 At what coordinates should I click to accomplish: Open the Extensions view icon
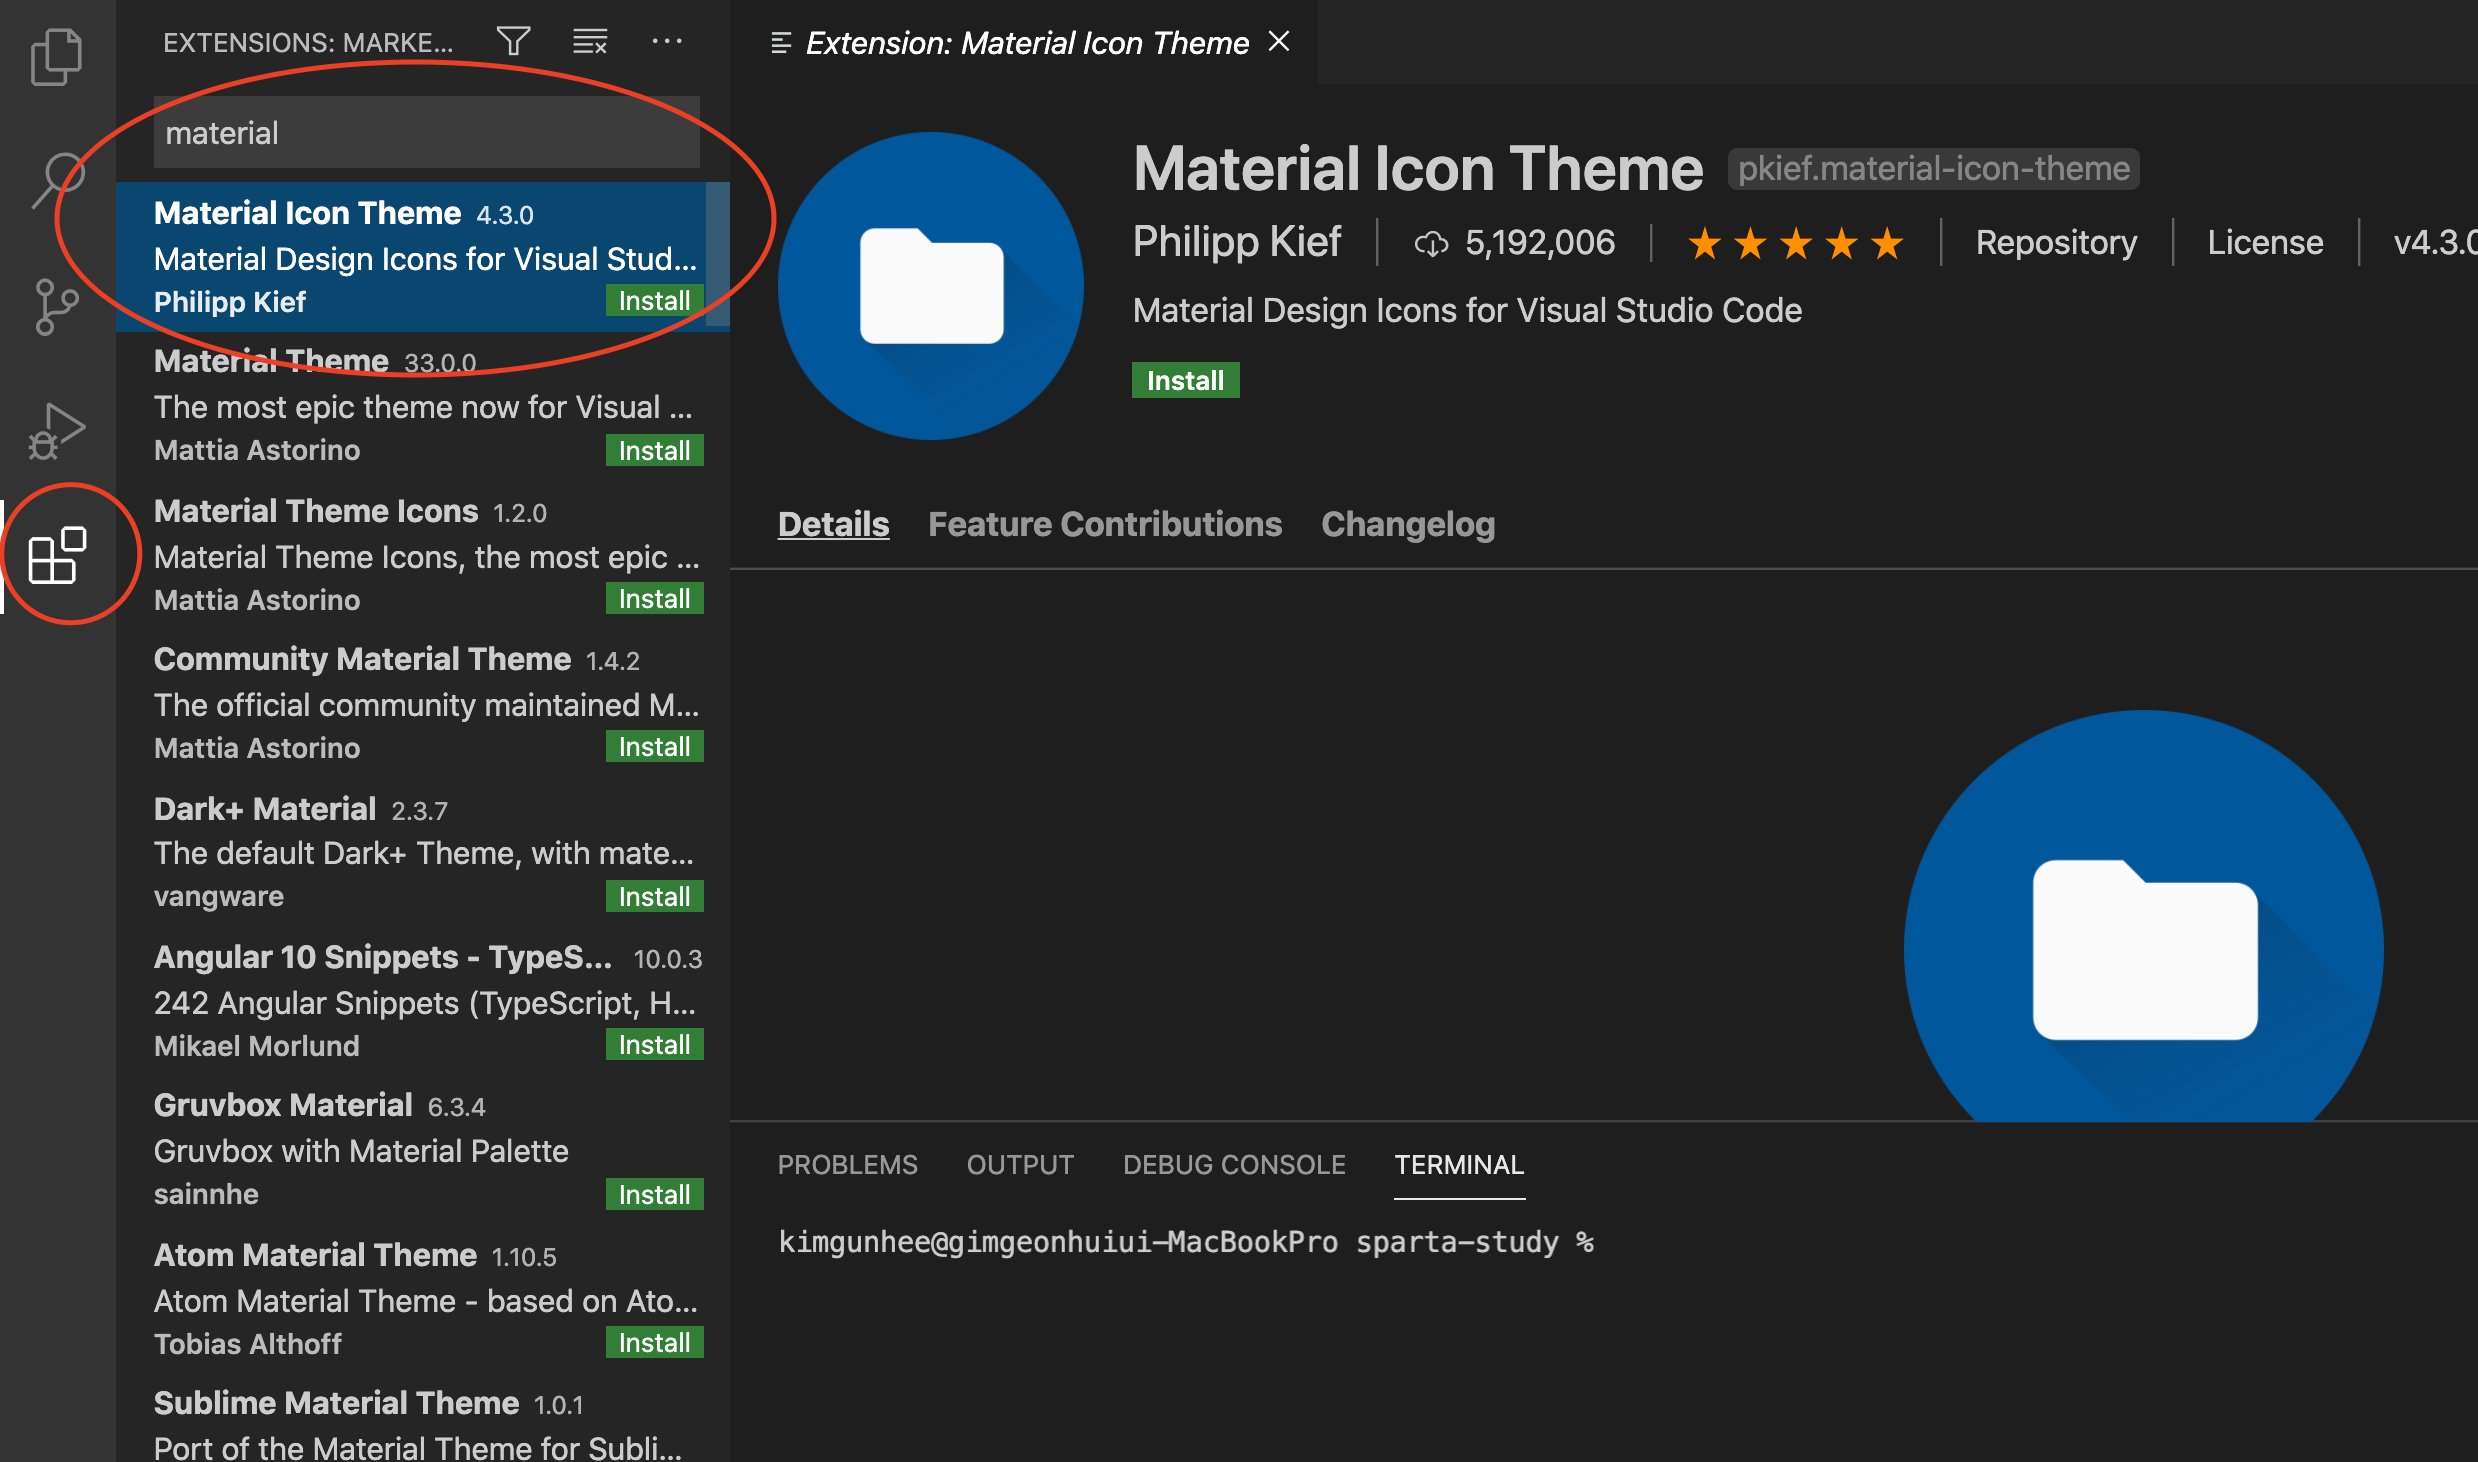(x=57, y=554)
